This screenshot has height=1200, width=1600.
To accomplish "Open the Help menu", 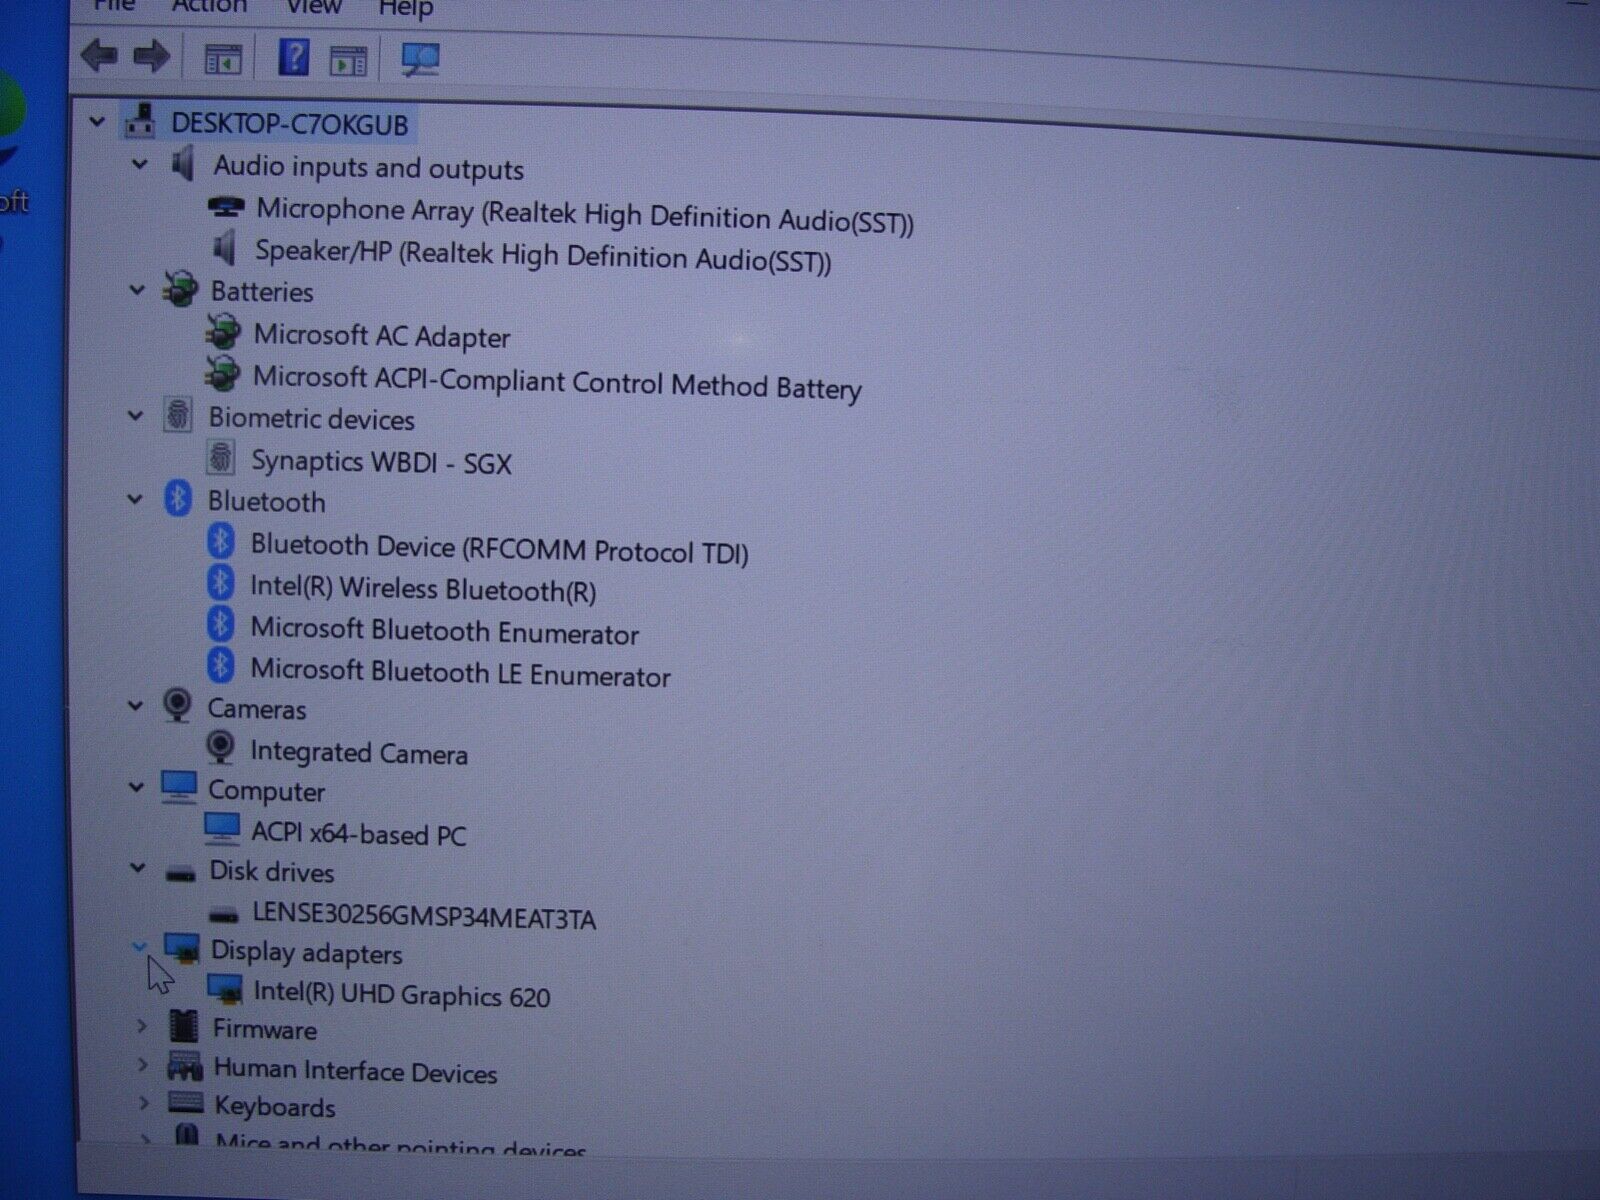I will pyautogui.click(x=405, y=9).
